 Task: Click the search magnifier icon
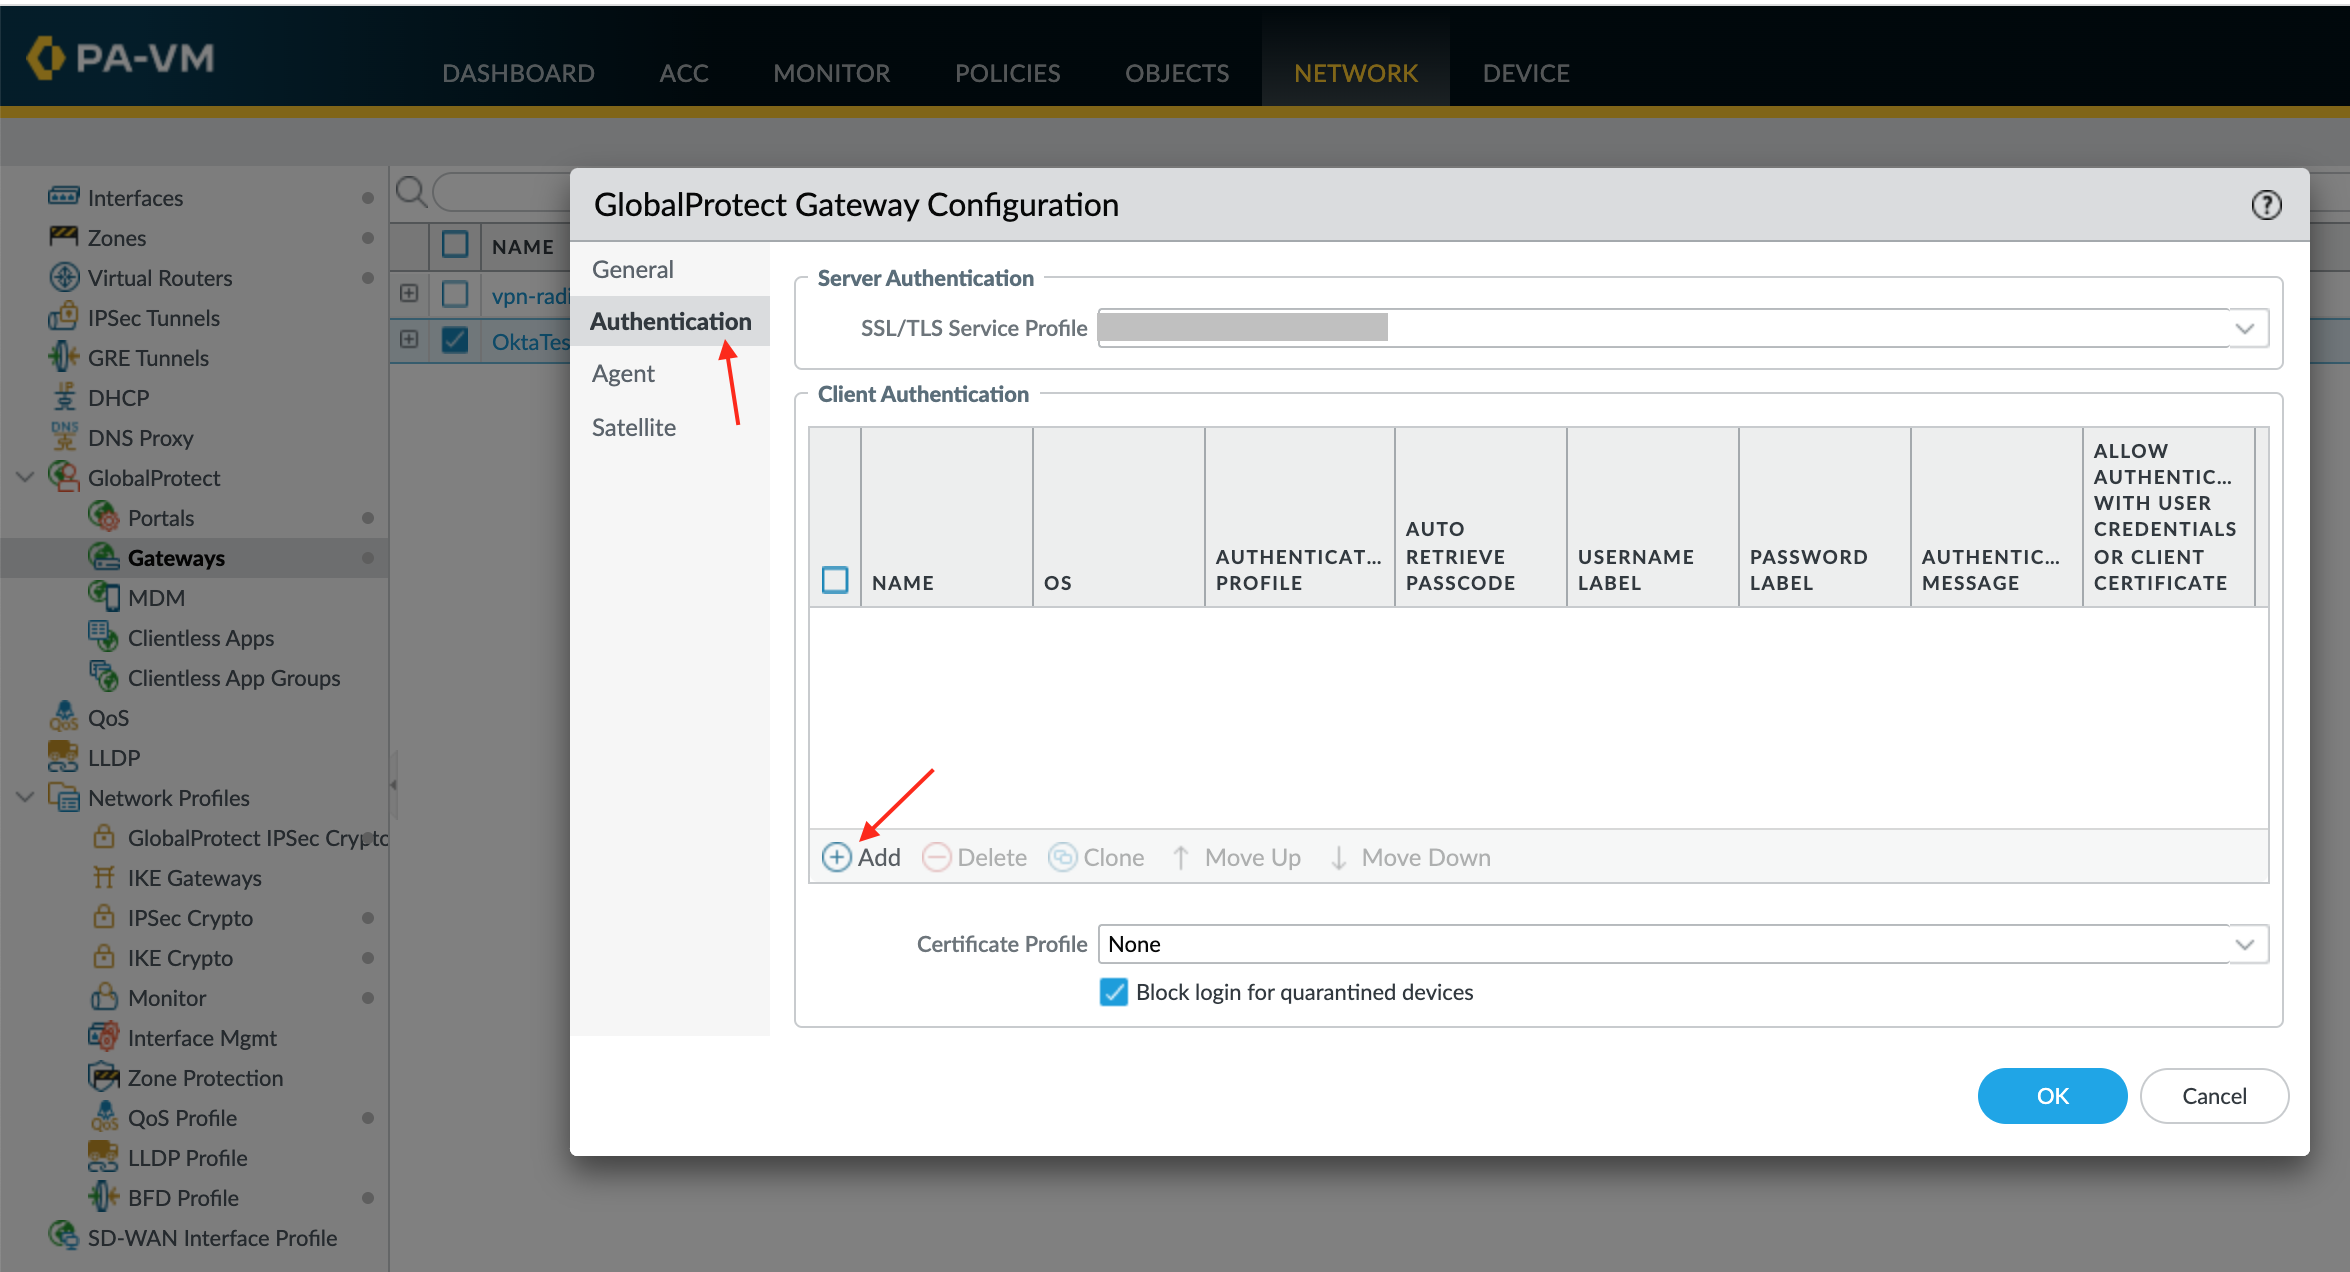pyautogui.click(x=411, y=191)
